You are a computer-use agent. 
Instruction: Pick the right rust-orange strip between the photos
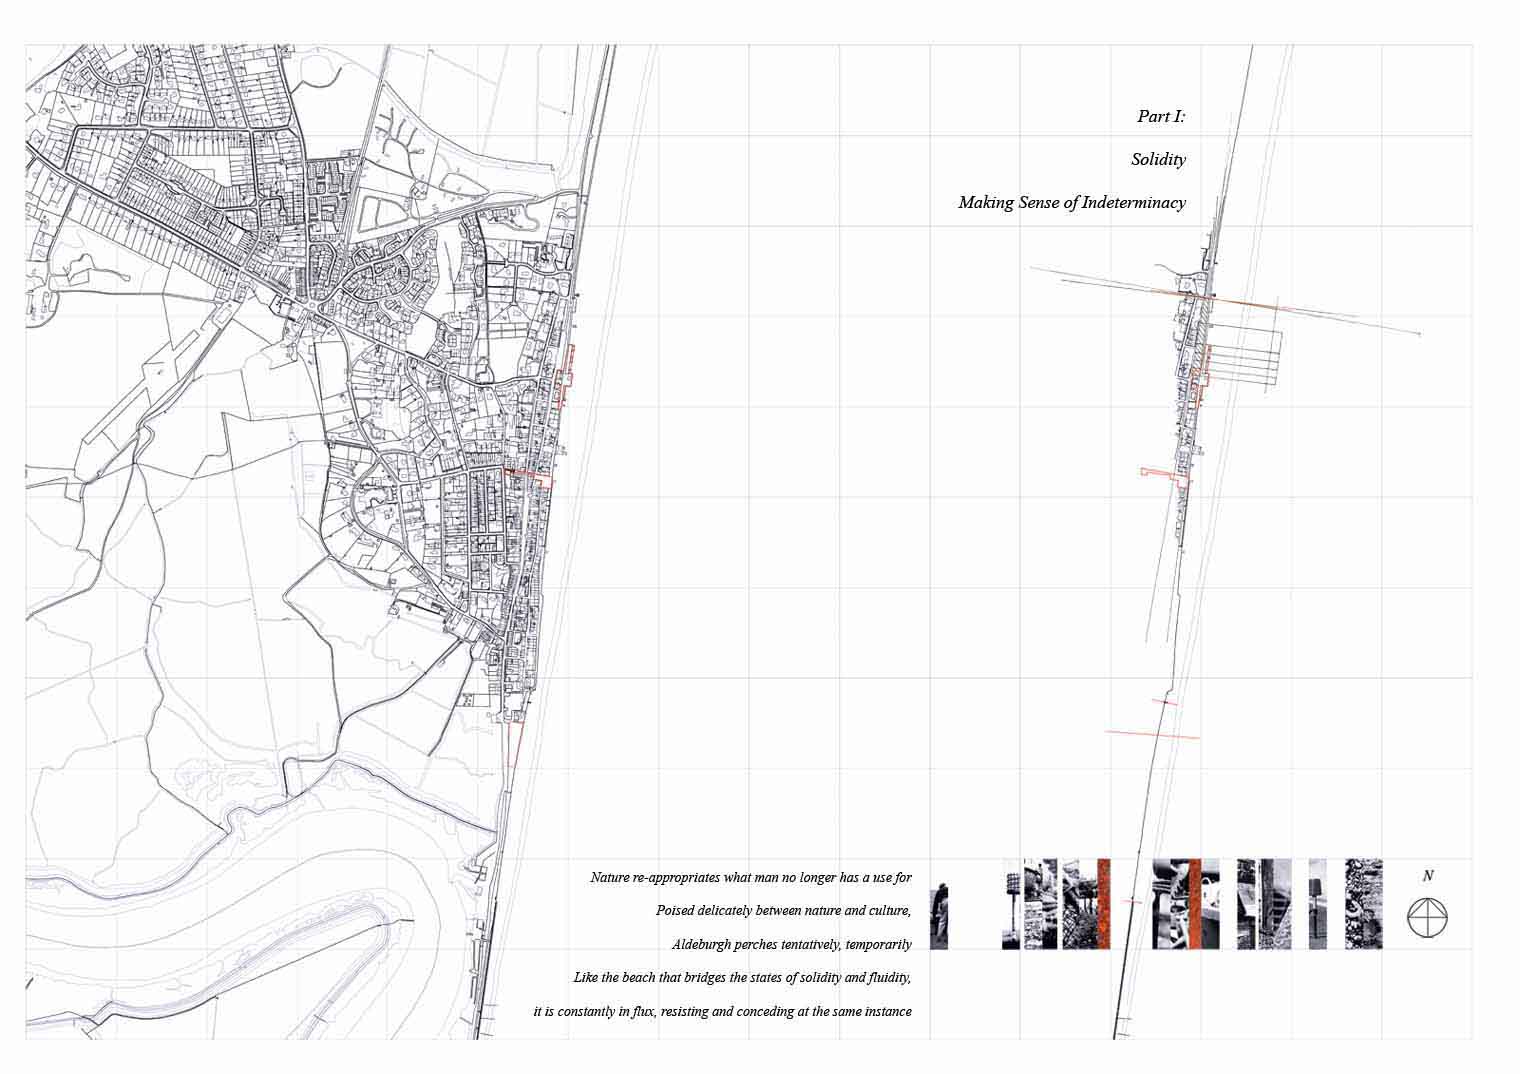(x=1195, y=904)
